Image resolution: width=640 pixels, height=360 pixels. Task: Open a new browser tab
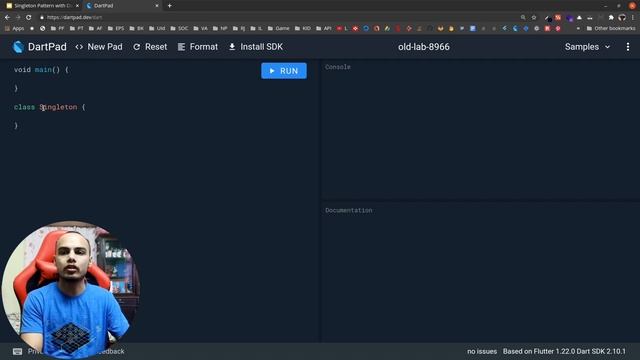(x=169, y=6)
